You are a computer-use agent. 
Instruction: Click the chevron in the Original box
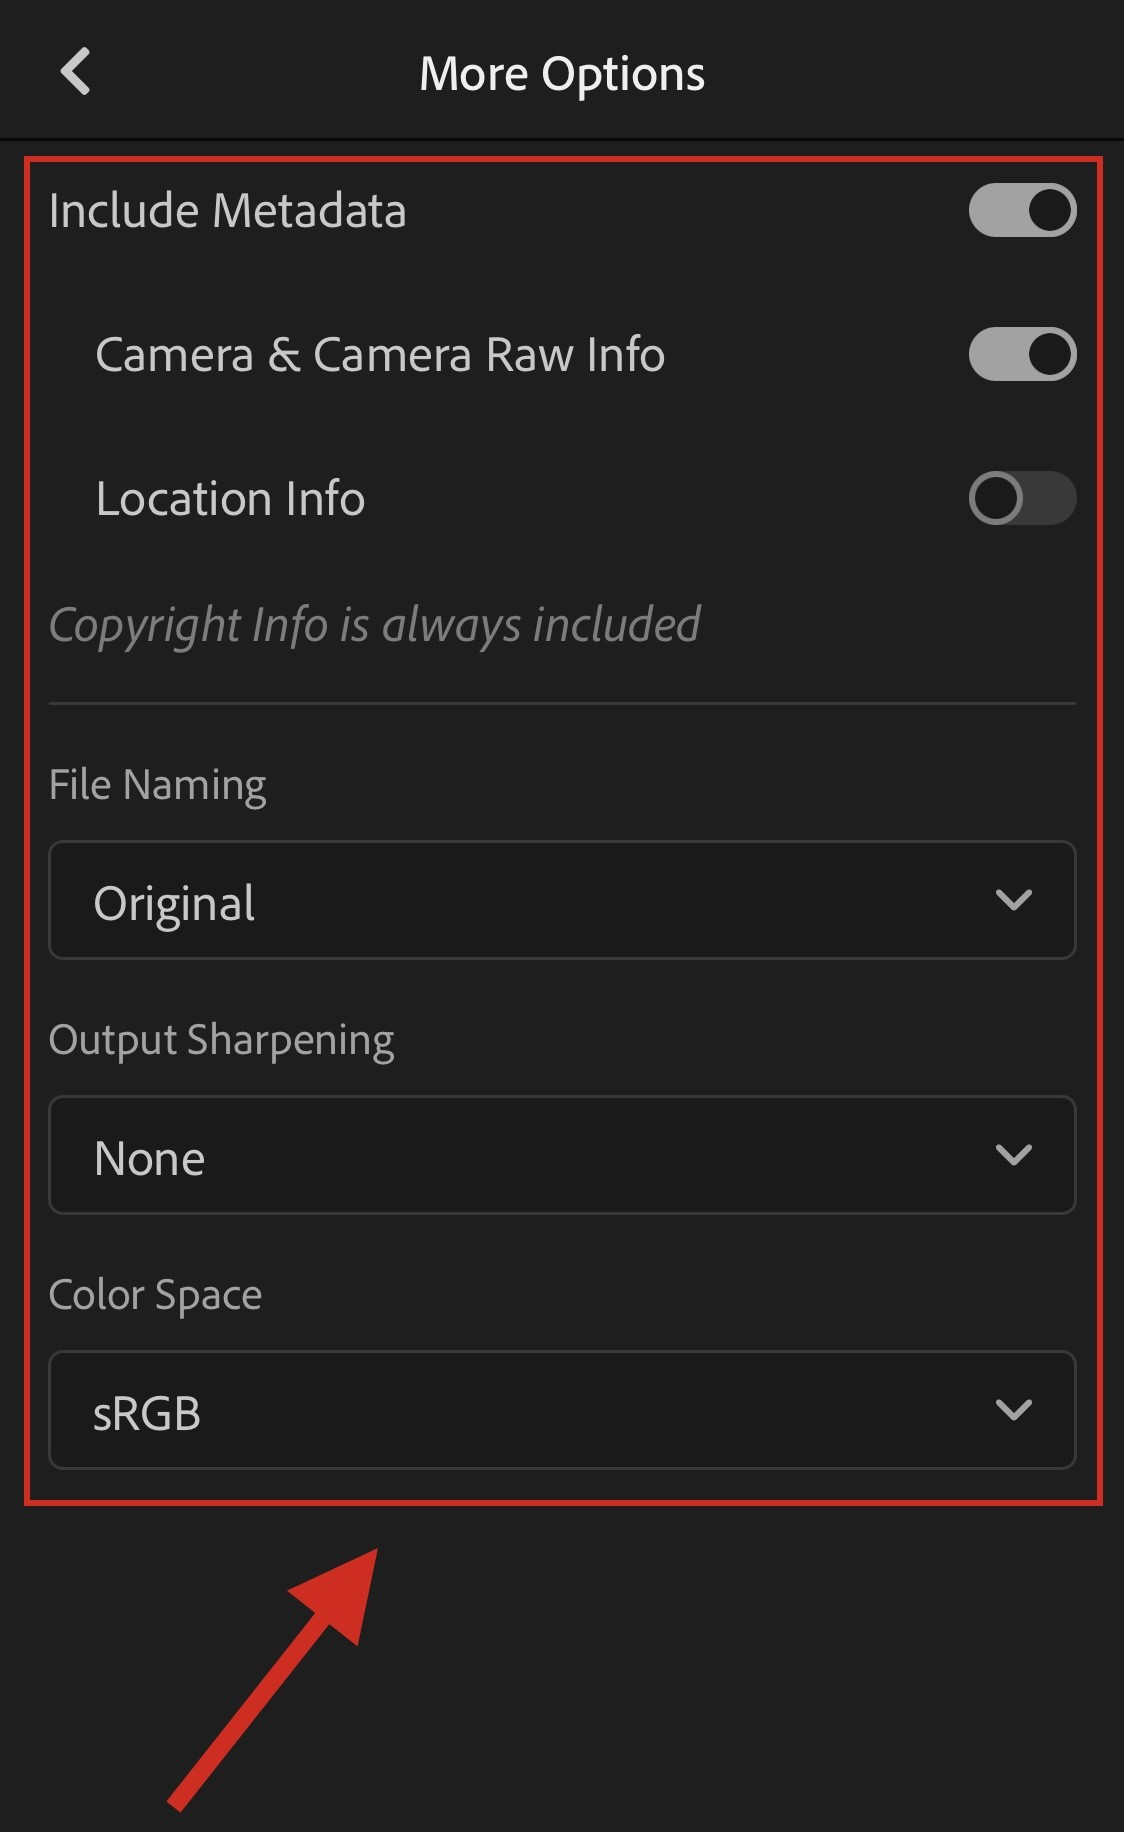tap(1014, 900)
